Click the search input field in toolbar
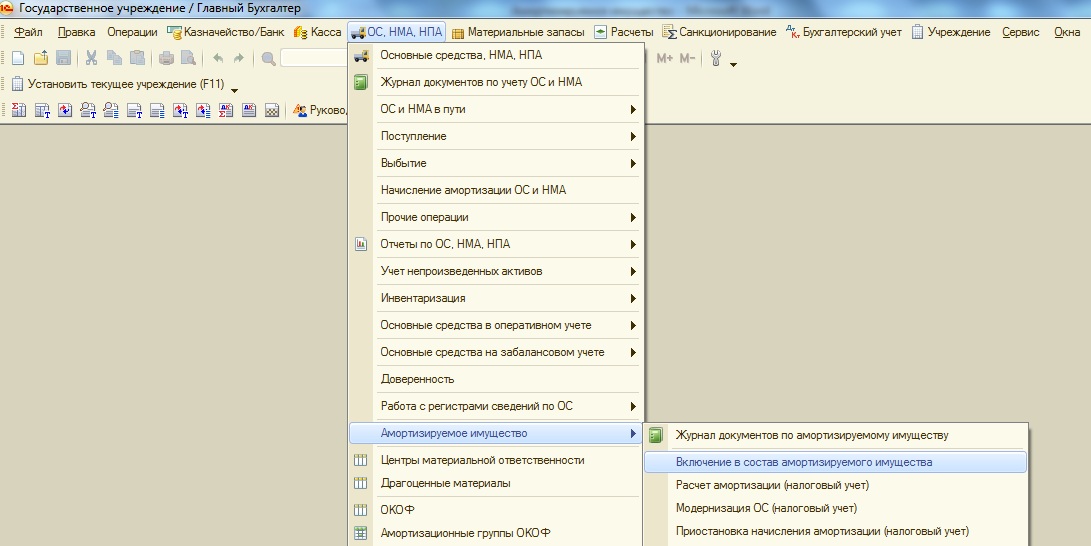Image resolution: width=1091 pixels, height=546 pixels. pyautogui.click(x=315, y=59)
